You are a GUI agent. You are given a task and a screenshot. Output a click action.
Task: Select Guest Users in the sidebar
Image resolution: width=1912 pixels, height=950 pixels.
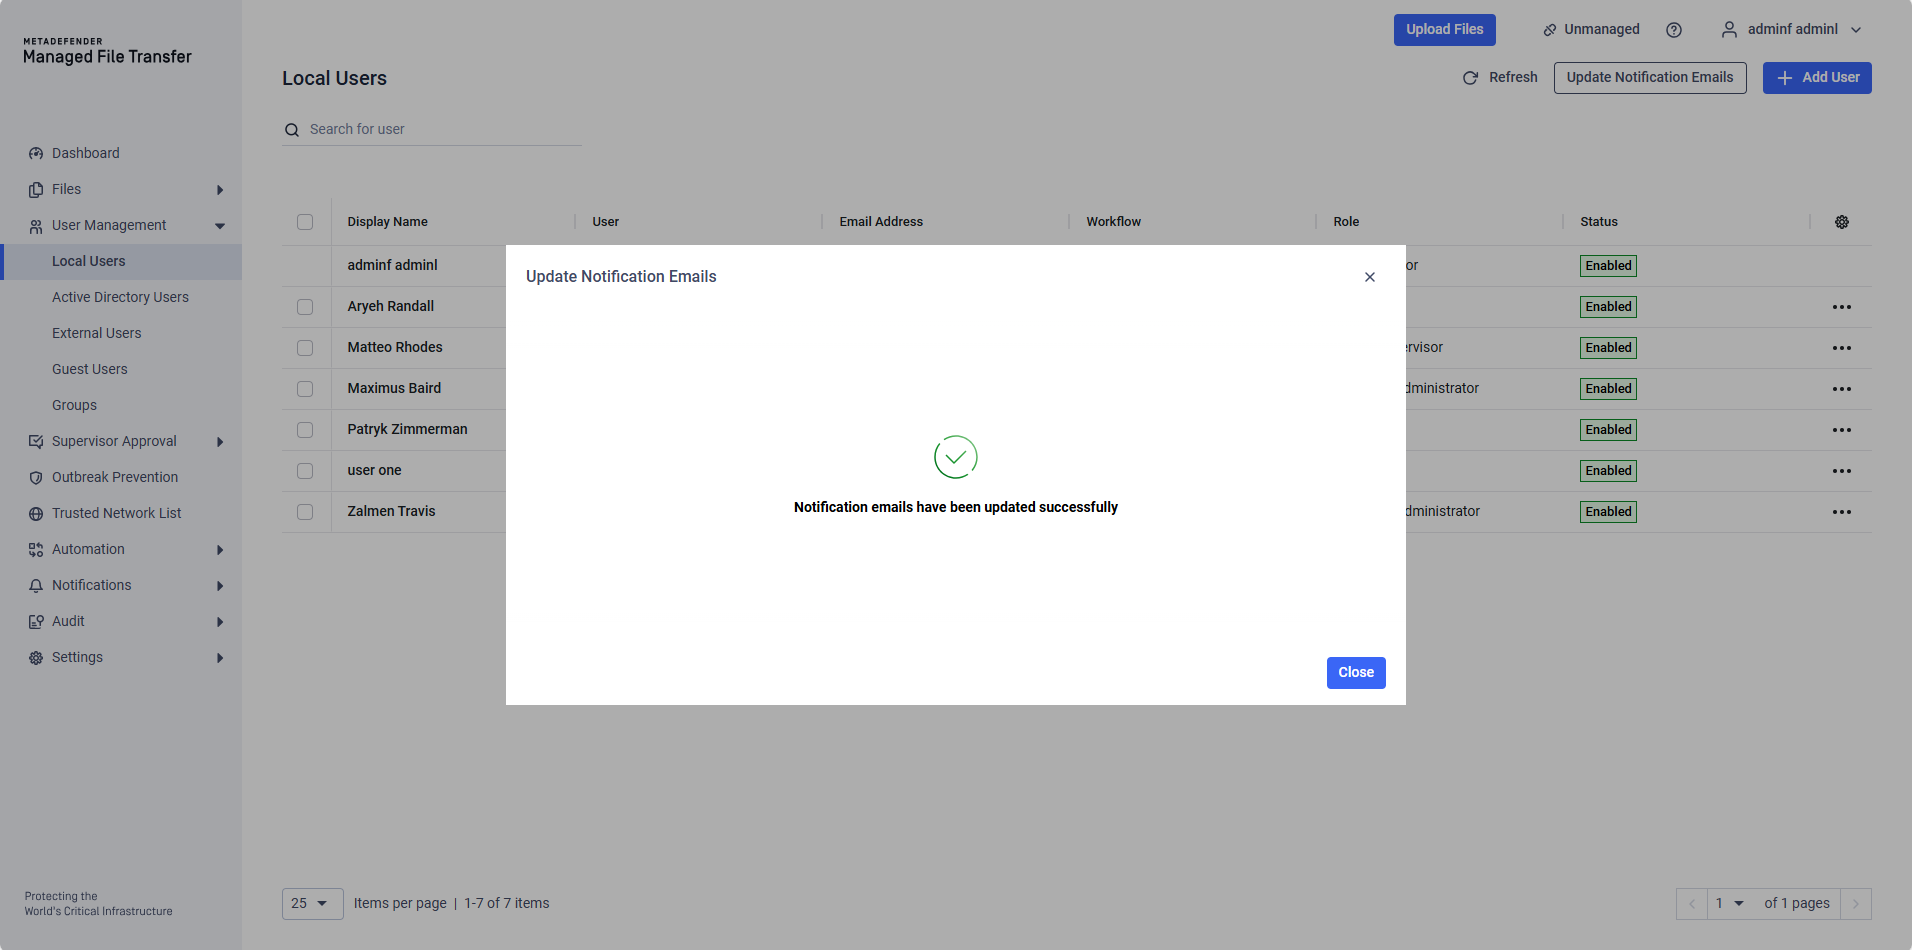click(x=89, y=369)
